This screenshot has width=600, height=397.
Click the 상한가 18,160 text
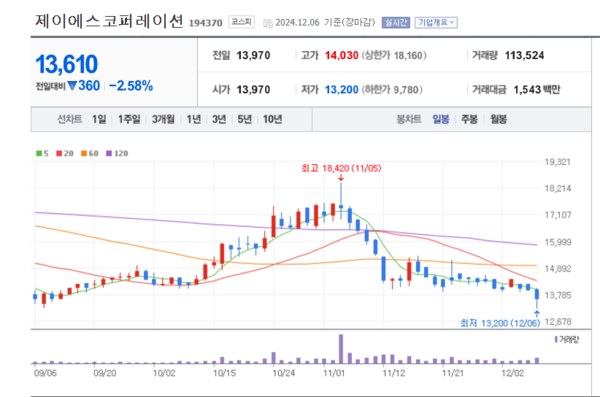tap(394, 56)
